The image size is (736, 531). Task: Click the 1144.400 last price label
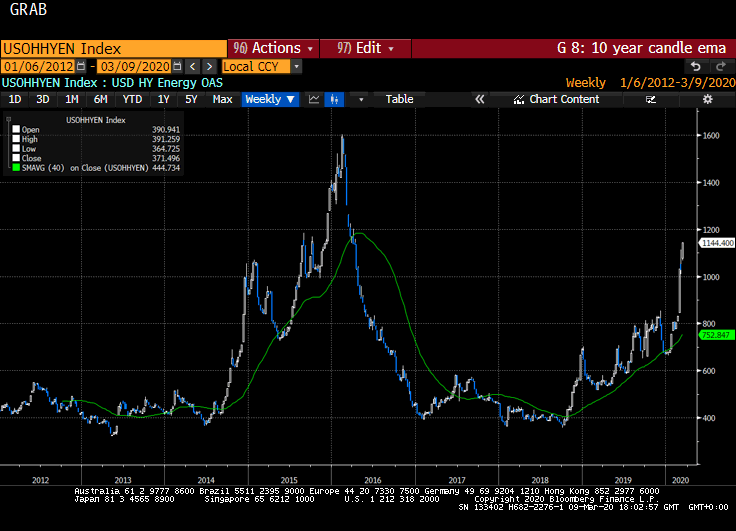click(717, 243)
